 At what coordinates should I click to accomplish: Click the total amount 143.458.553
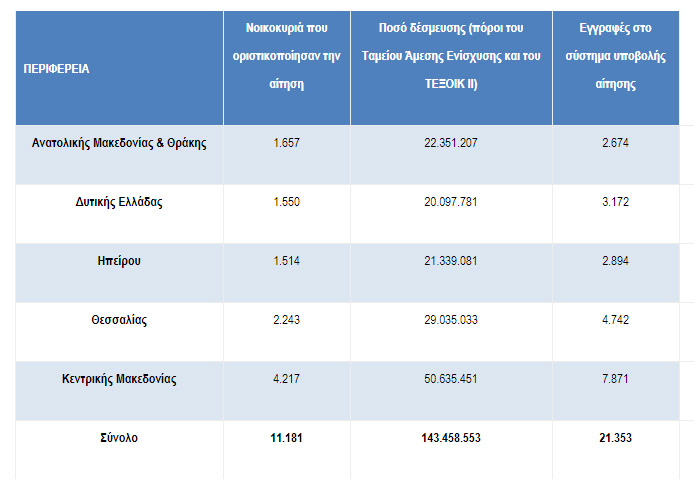451,438
